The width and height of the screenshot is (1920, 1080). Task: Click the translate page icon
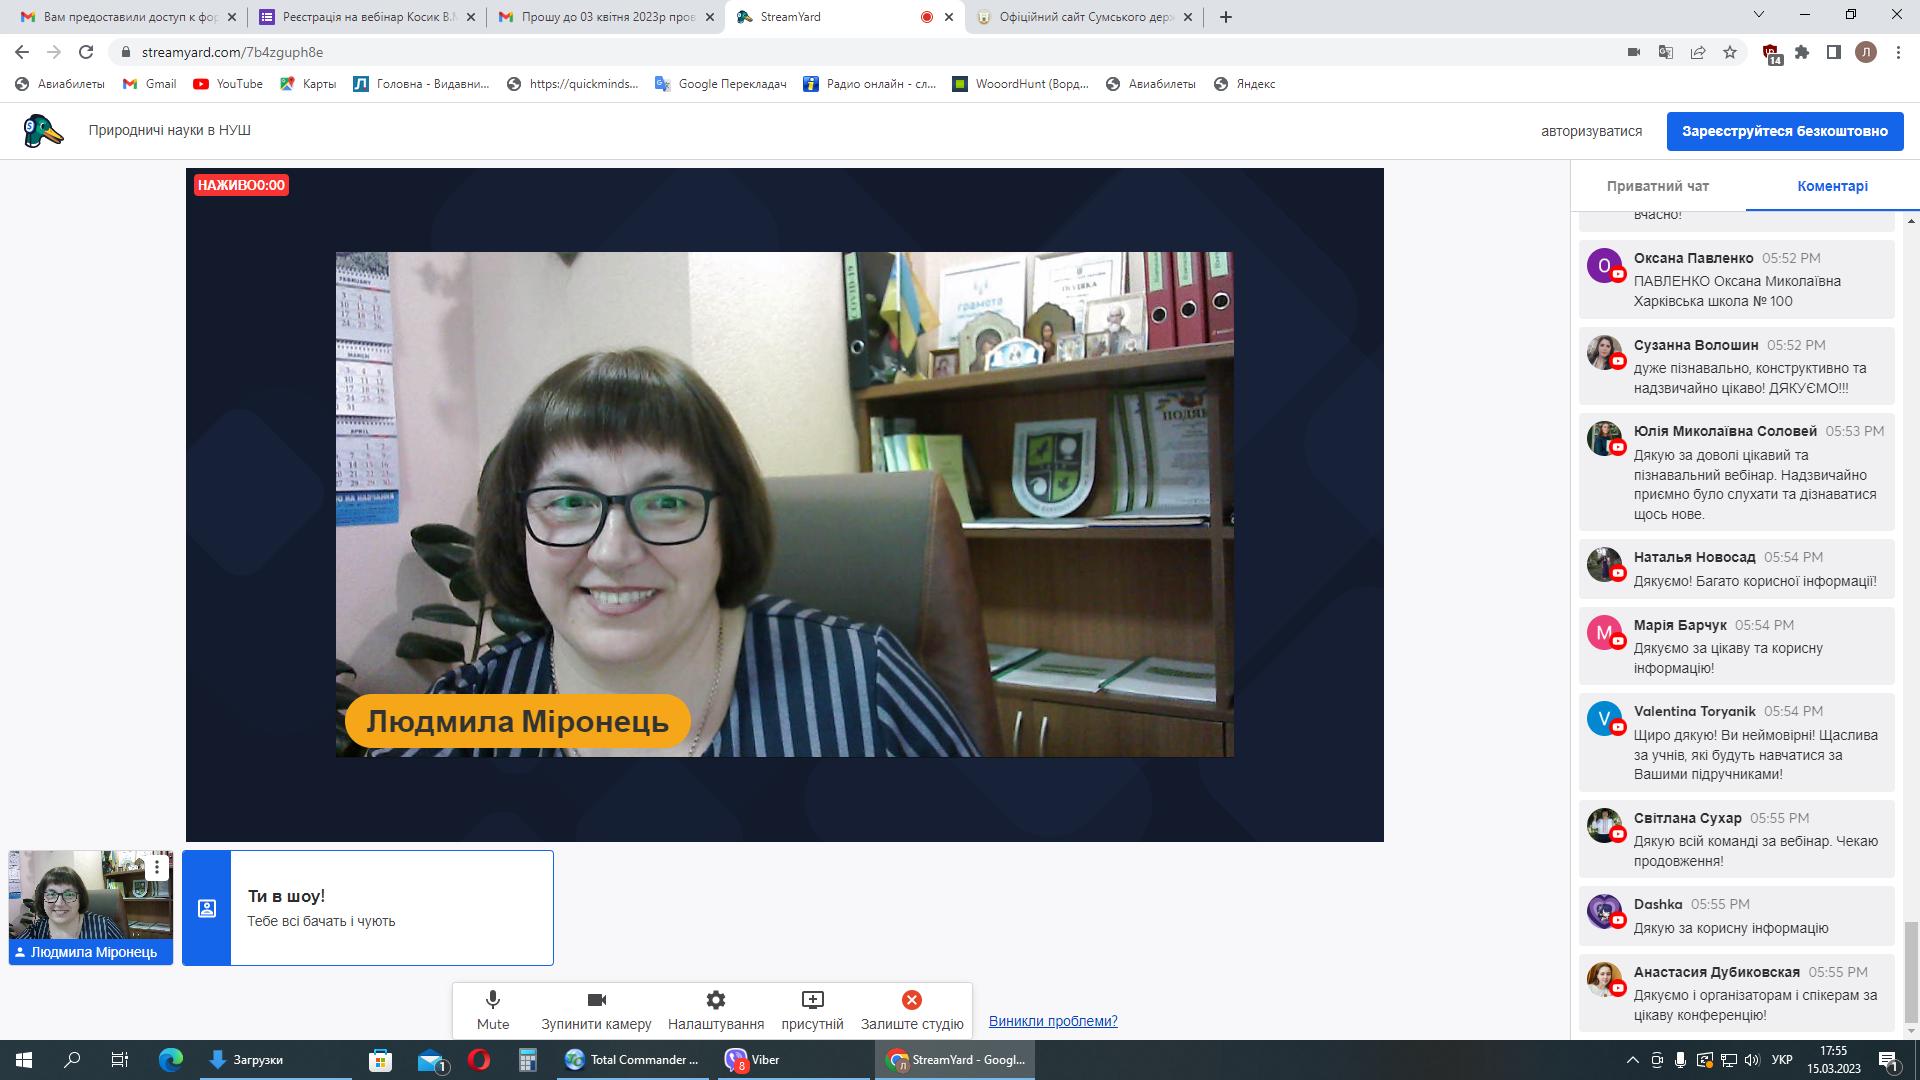(1666, 52)
